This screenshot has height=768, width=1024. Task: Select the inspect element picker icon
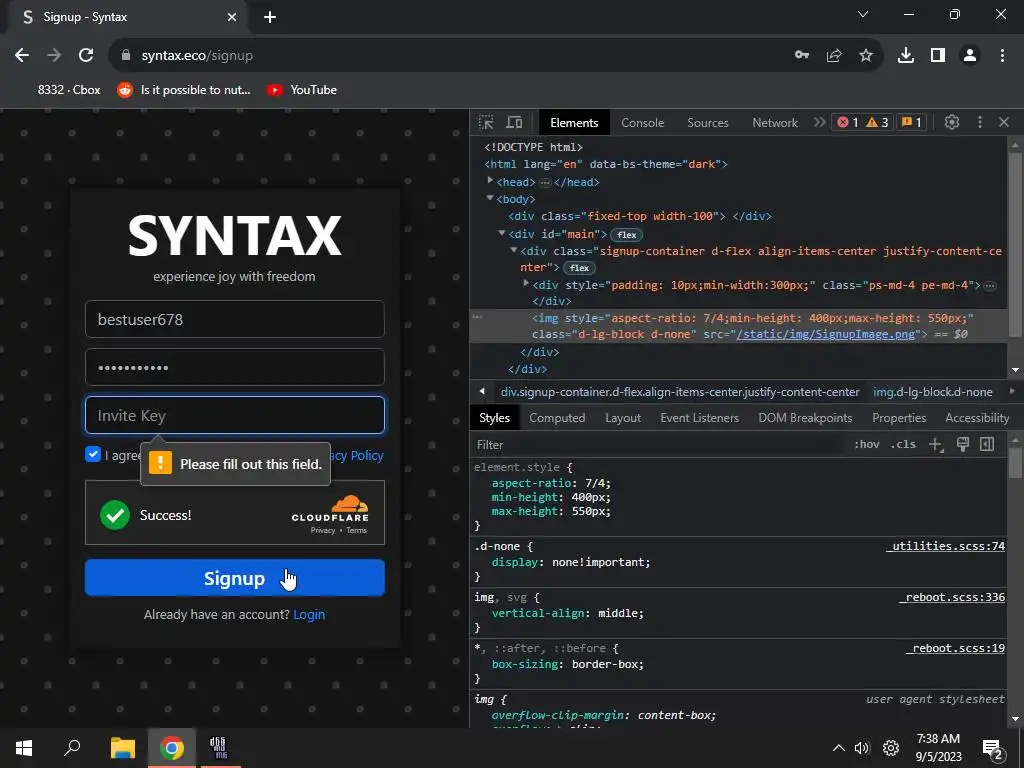pyautogui.click(x=486, y=122)
